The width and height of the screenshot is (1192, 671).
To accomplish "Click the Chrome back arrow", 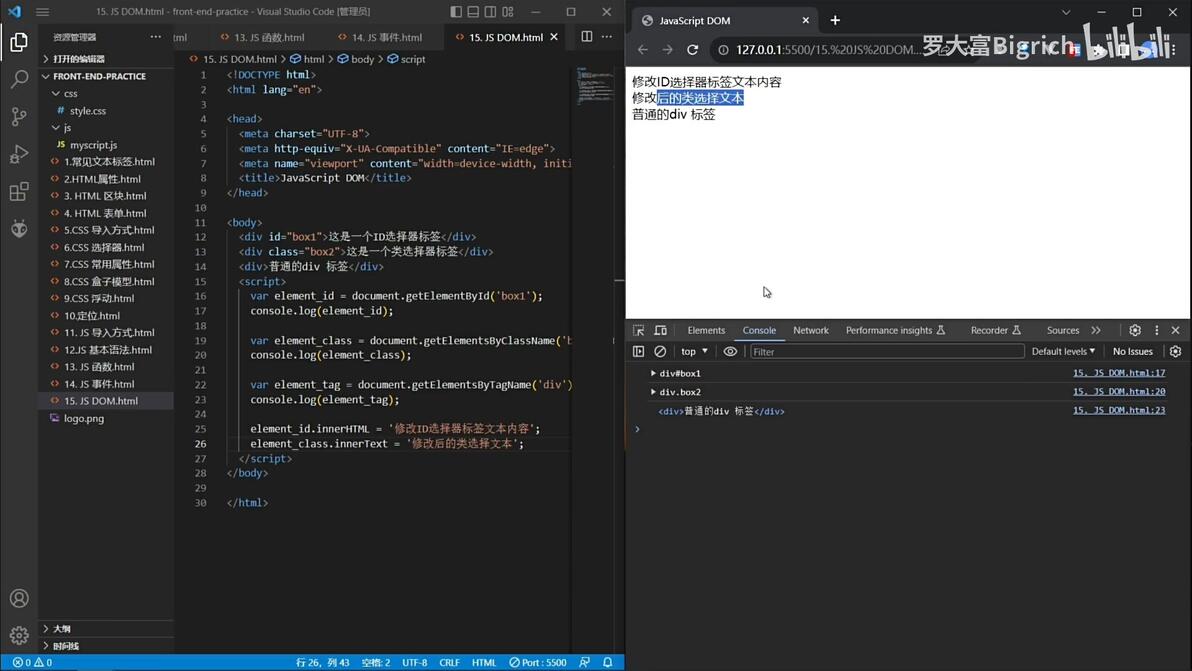I will [643, 49].
